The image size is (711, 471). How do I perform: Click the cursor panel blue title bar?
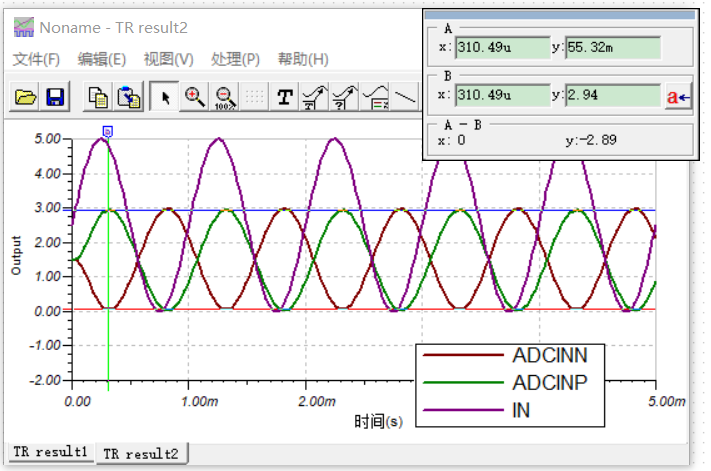560,15
